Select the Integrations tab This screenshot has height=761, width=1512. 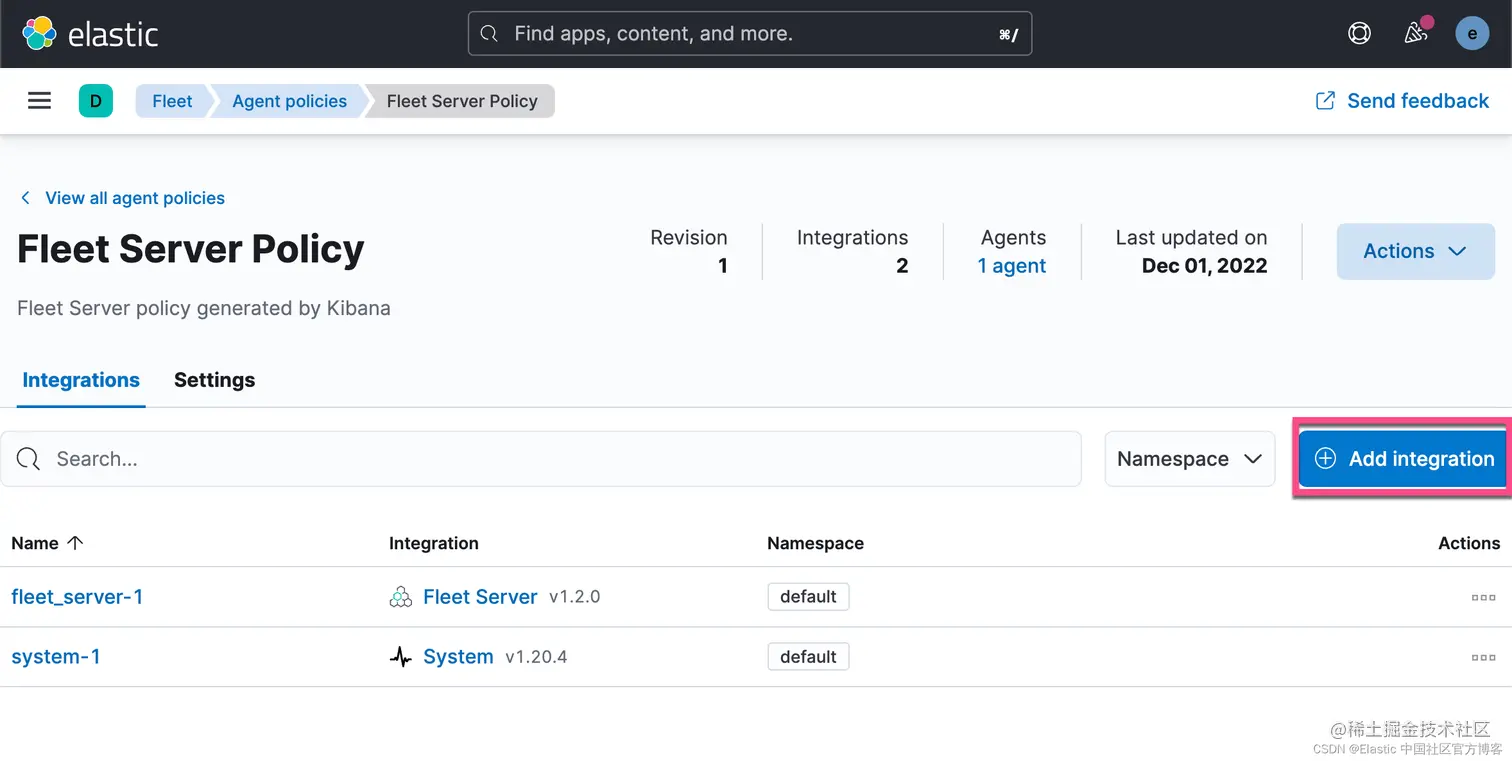click(81, 380)
